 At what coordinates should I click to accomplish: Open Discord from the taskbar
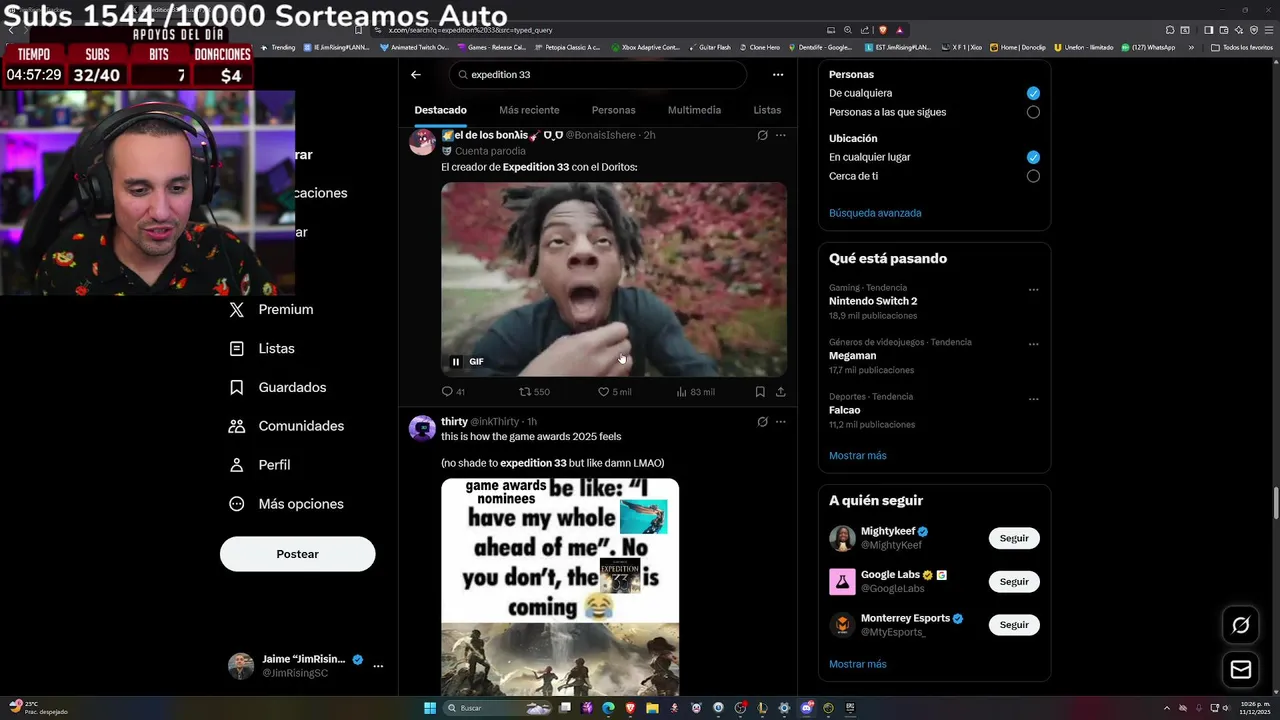pyautogui.click(x=806, y=708)
